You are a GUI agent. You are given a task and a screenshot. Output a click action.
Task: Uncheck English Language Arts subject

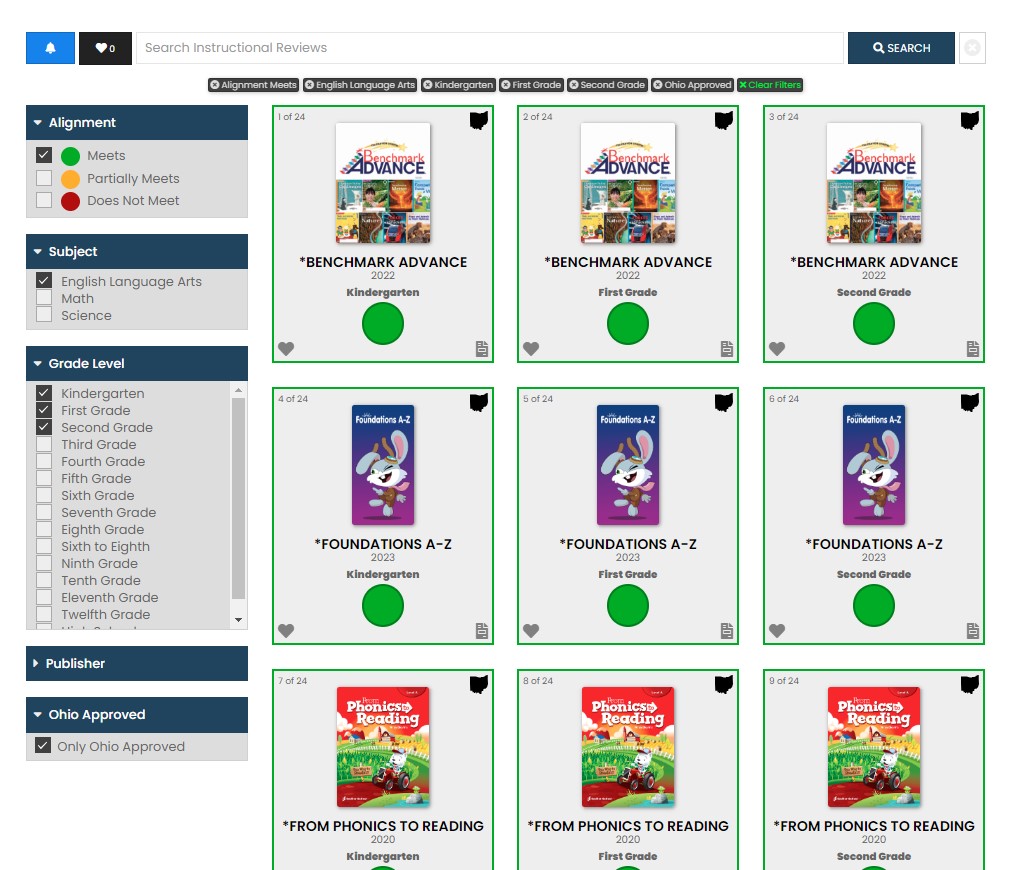tap(44, 280)
